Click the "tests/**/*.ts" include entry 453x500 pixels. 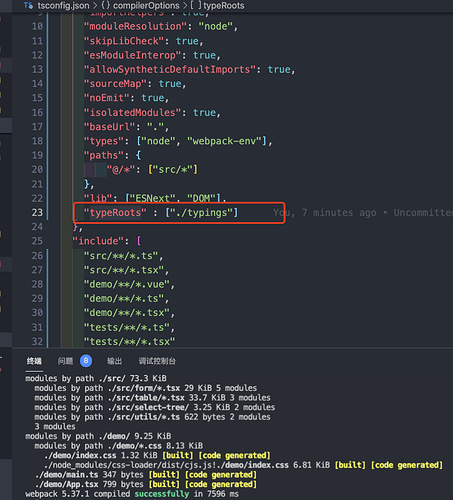(127, 327)
